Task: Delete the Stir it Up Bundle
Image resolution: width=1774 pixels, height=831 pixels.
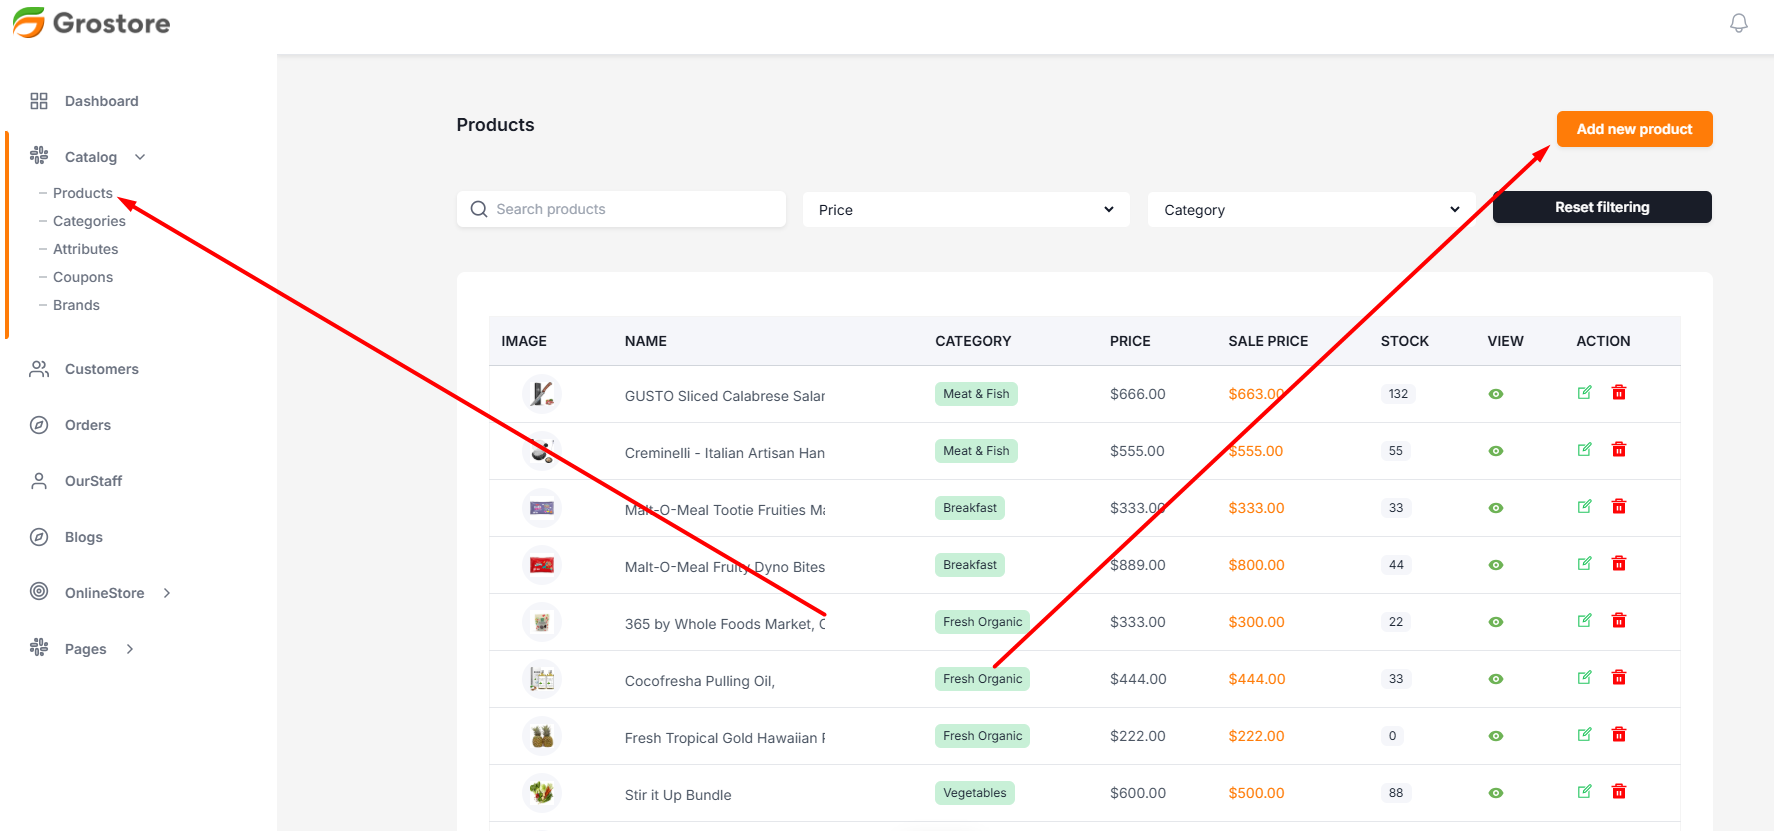Action: click(1618, 792)
